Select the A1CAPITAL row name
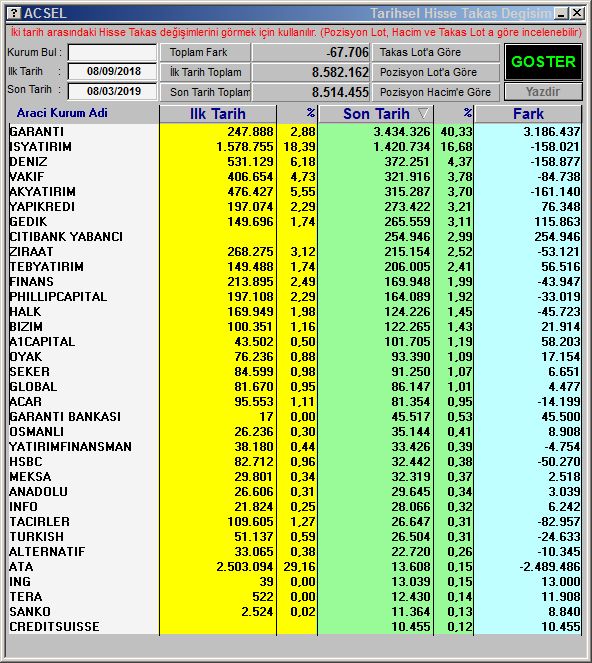The height and width of the screenshot is (663, 592). [x=42, y=342]
